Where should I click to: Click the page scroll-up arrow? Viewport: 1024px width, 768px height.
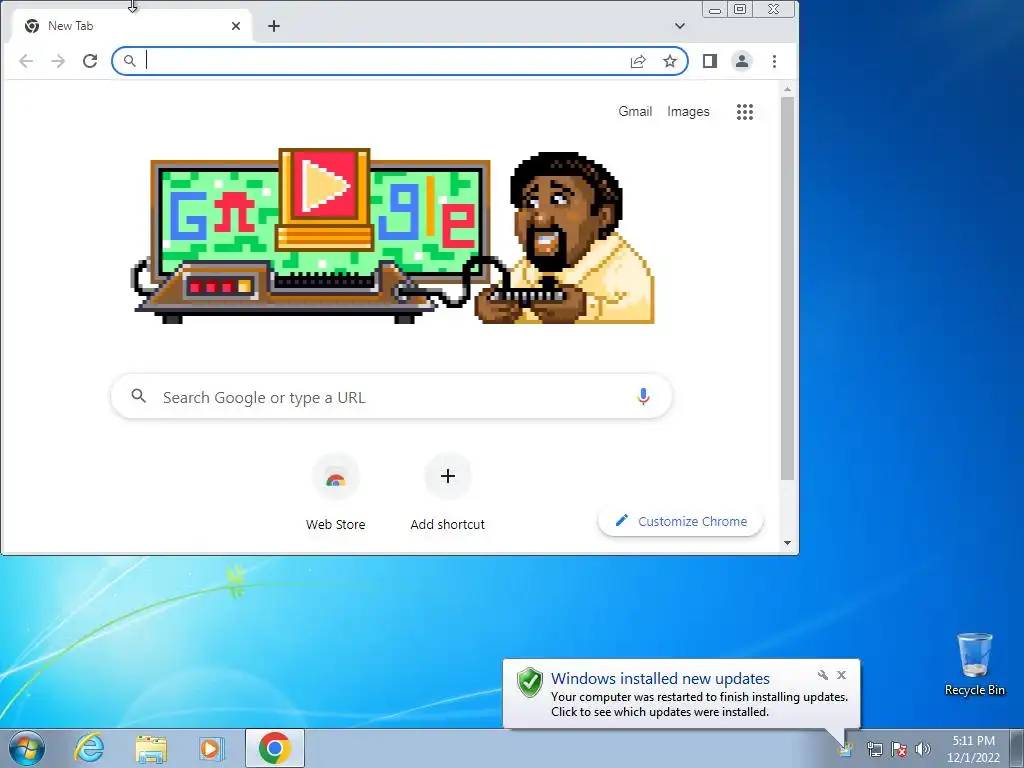click(788, 89)
